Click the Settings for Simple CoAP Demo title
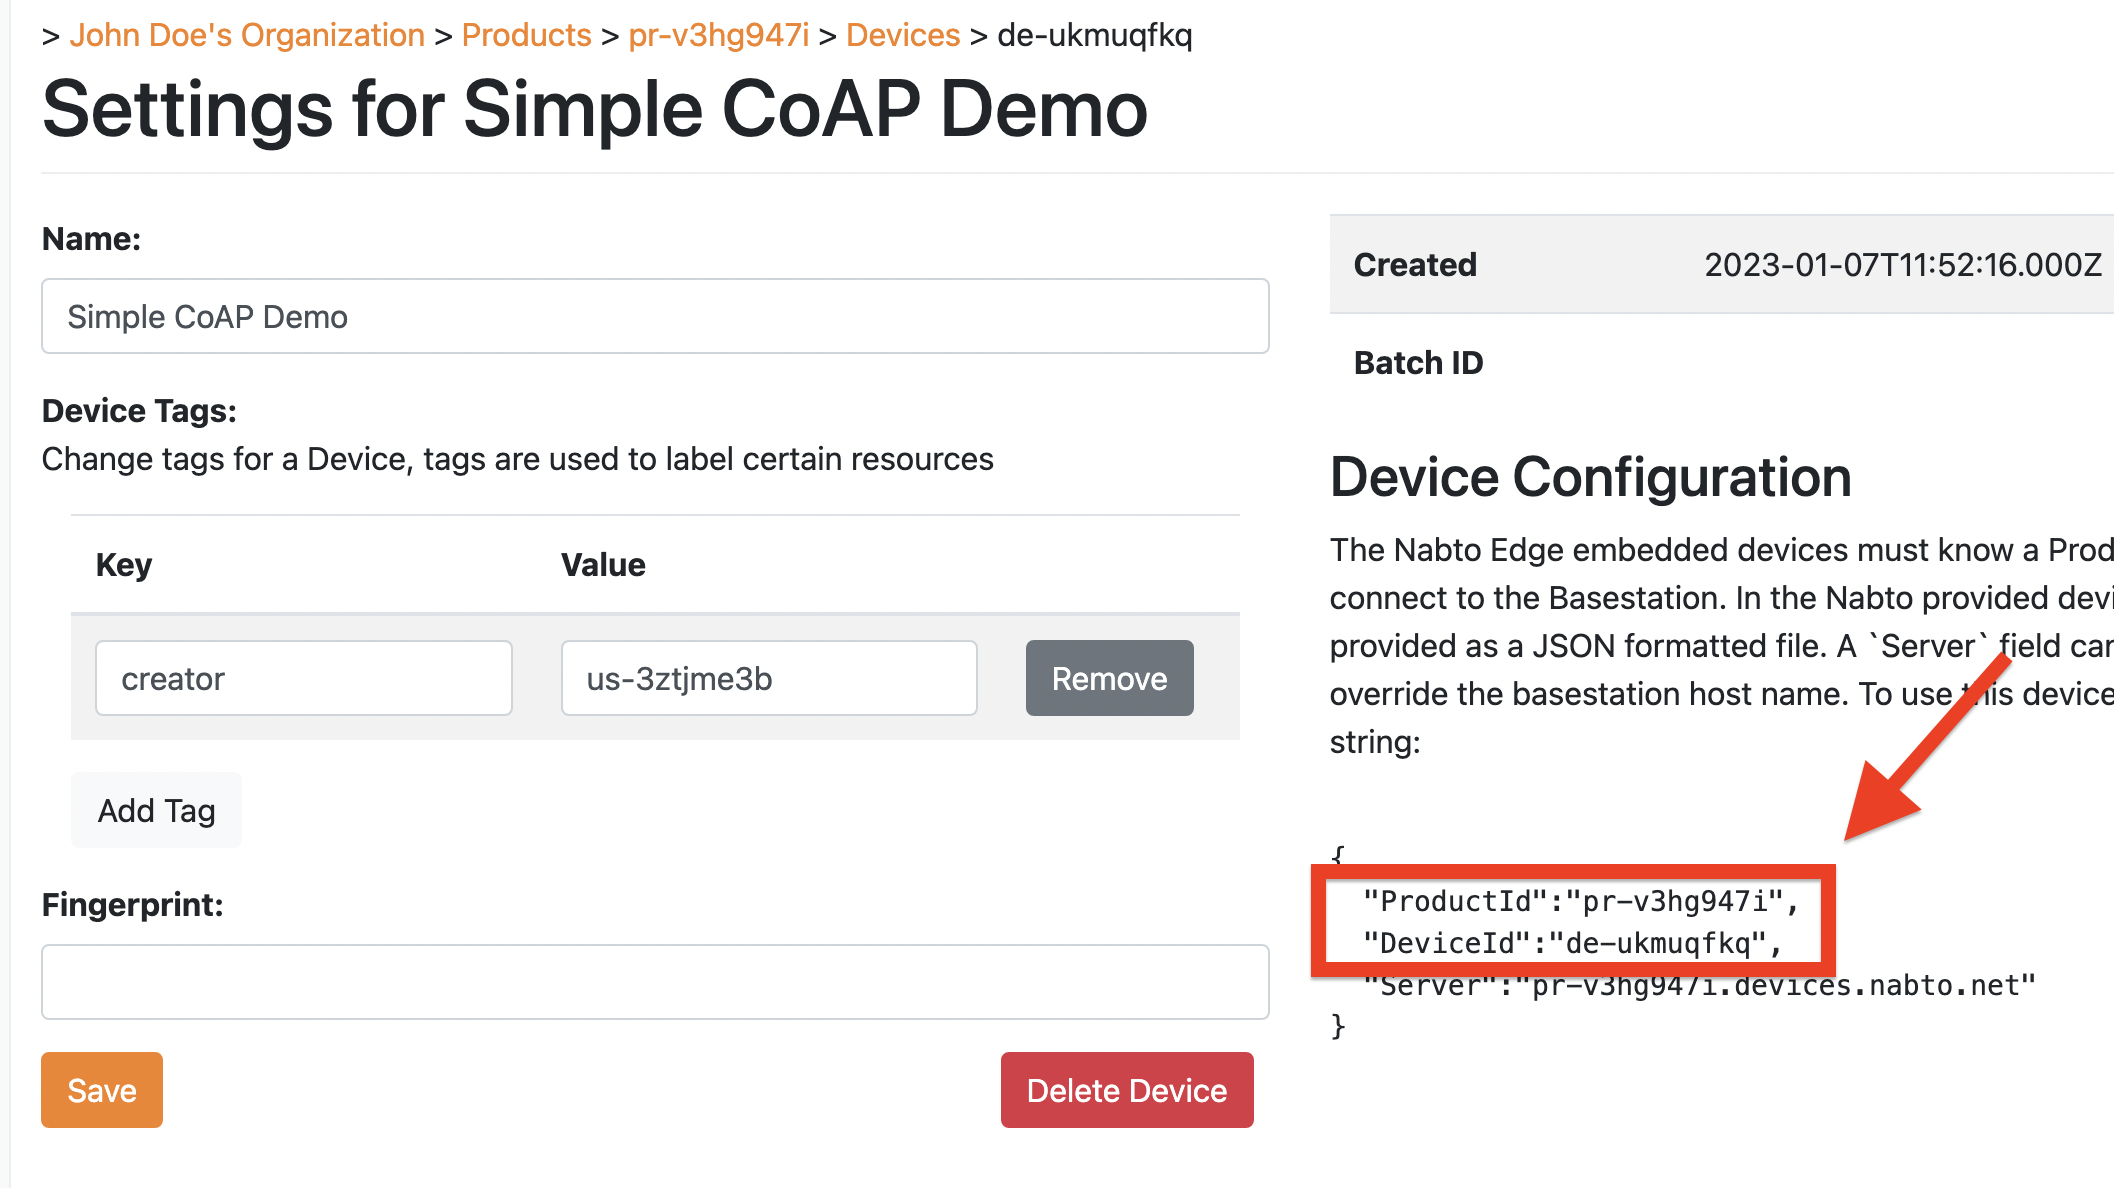The image size is (2114, 1188). 595,110
